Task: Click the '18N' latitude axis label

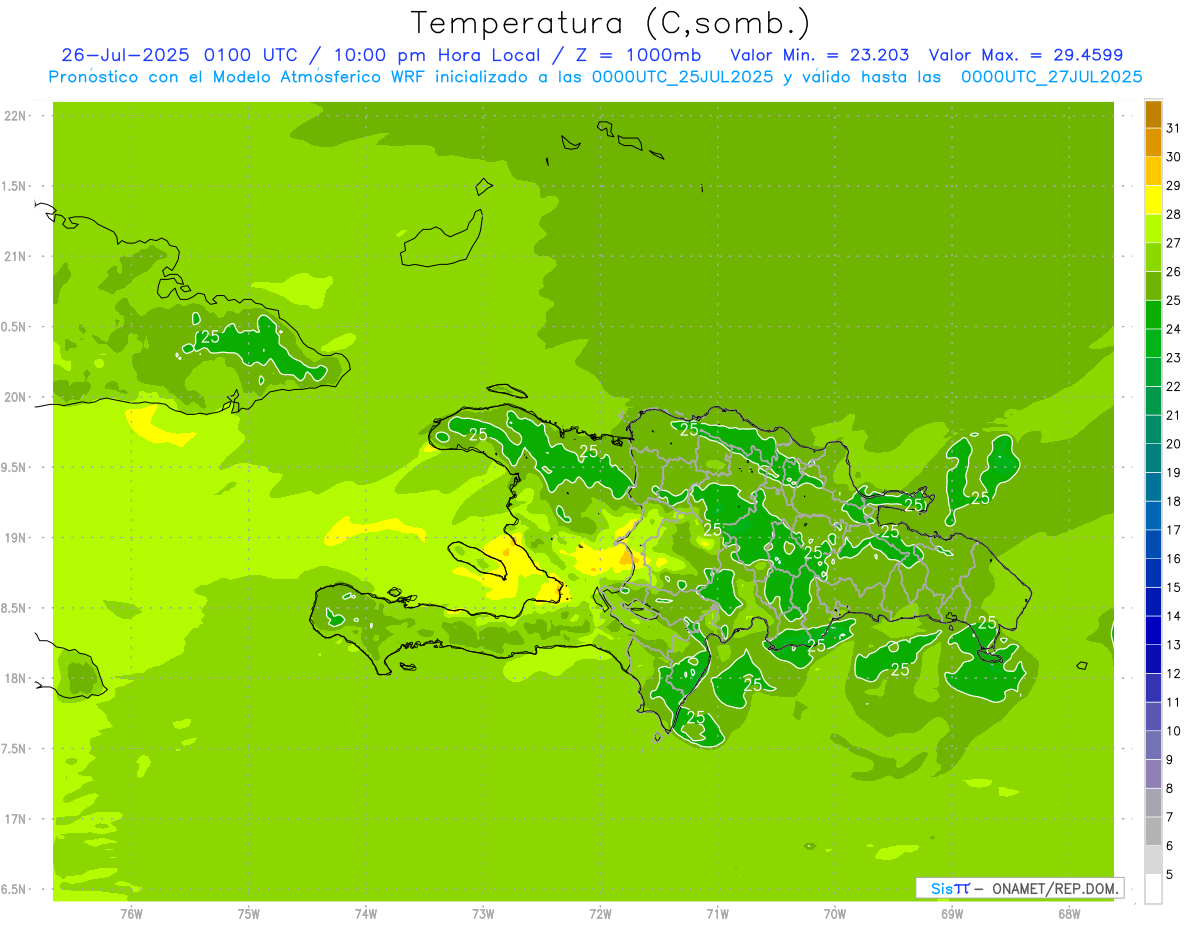Action: tap(16, 679)
